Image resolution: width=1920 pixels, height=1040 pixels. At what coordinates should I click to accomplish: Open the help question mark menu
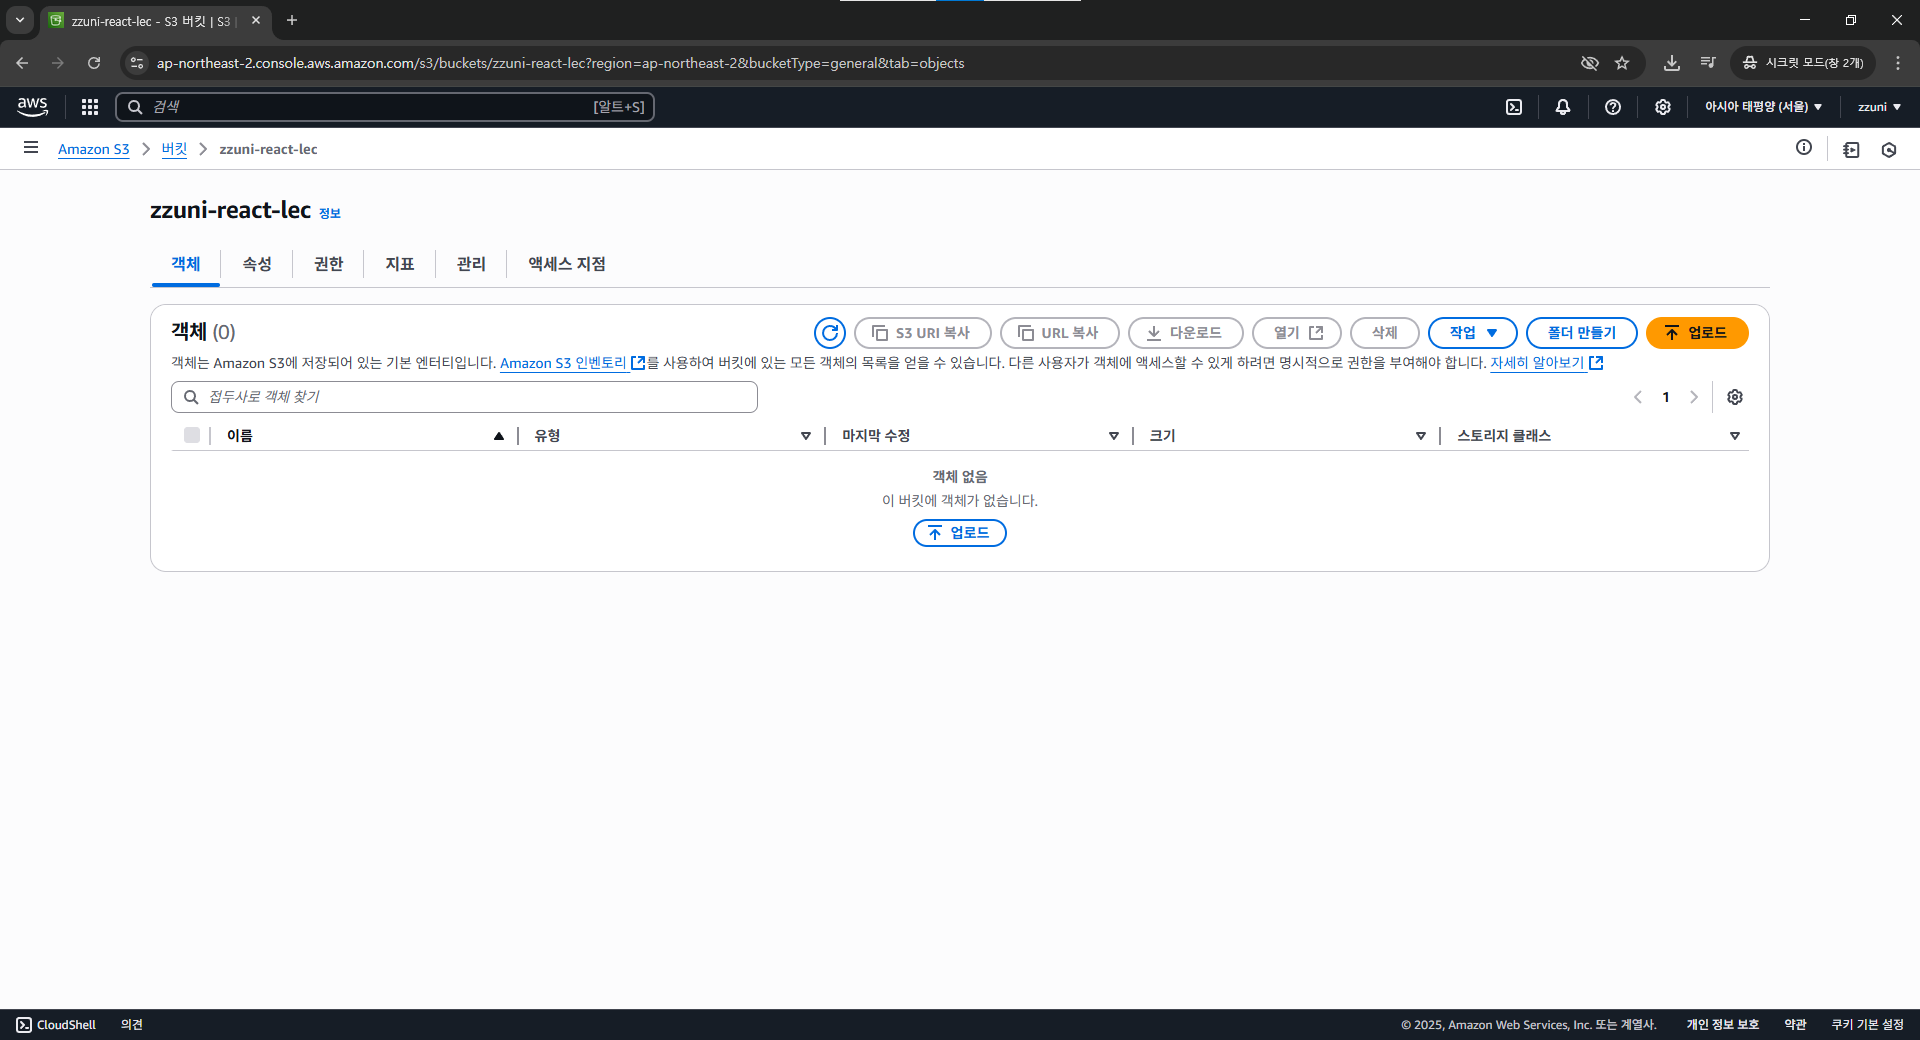point(1613,107)
